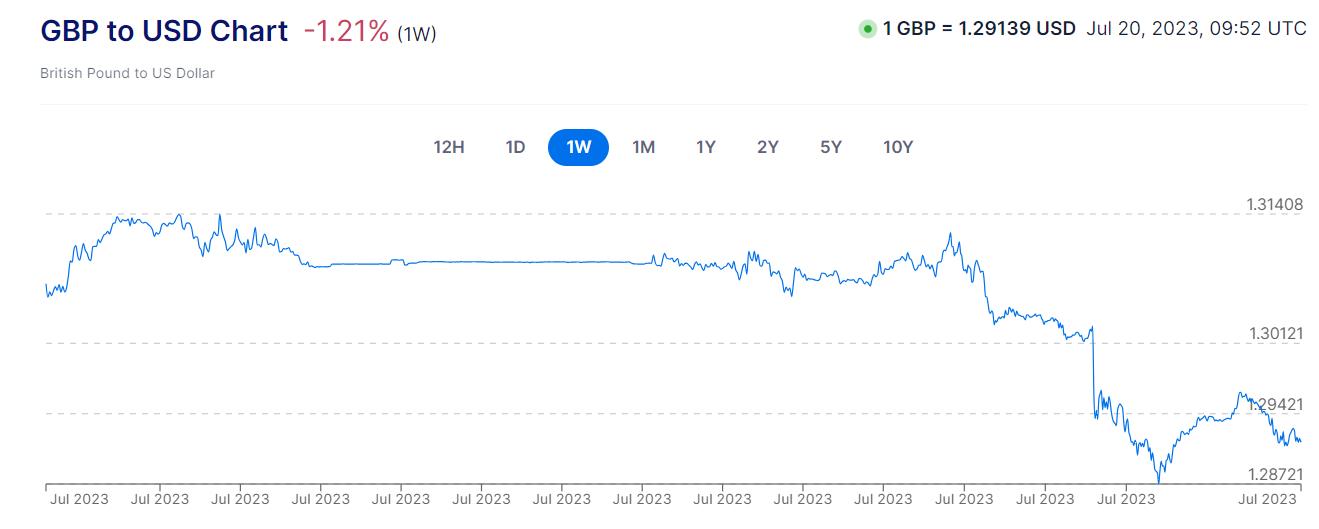1319x529 pixels.
Task: Select the 12H time range
Action: point(449,148)
